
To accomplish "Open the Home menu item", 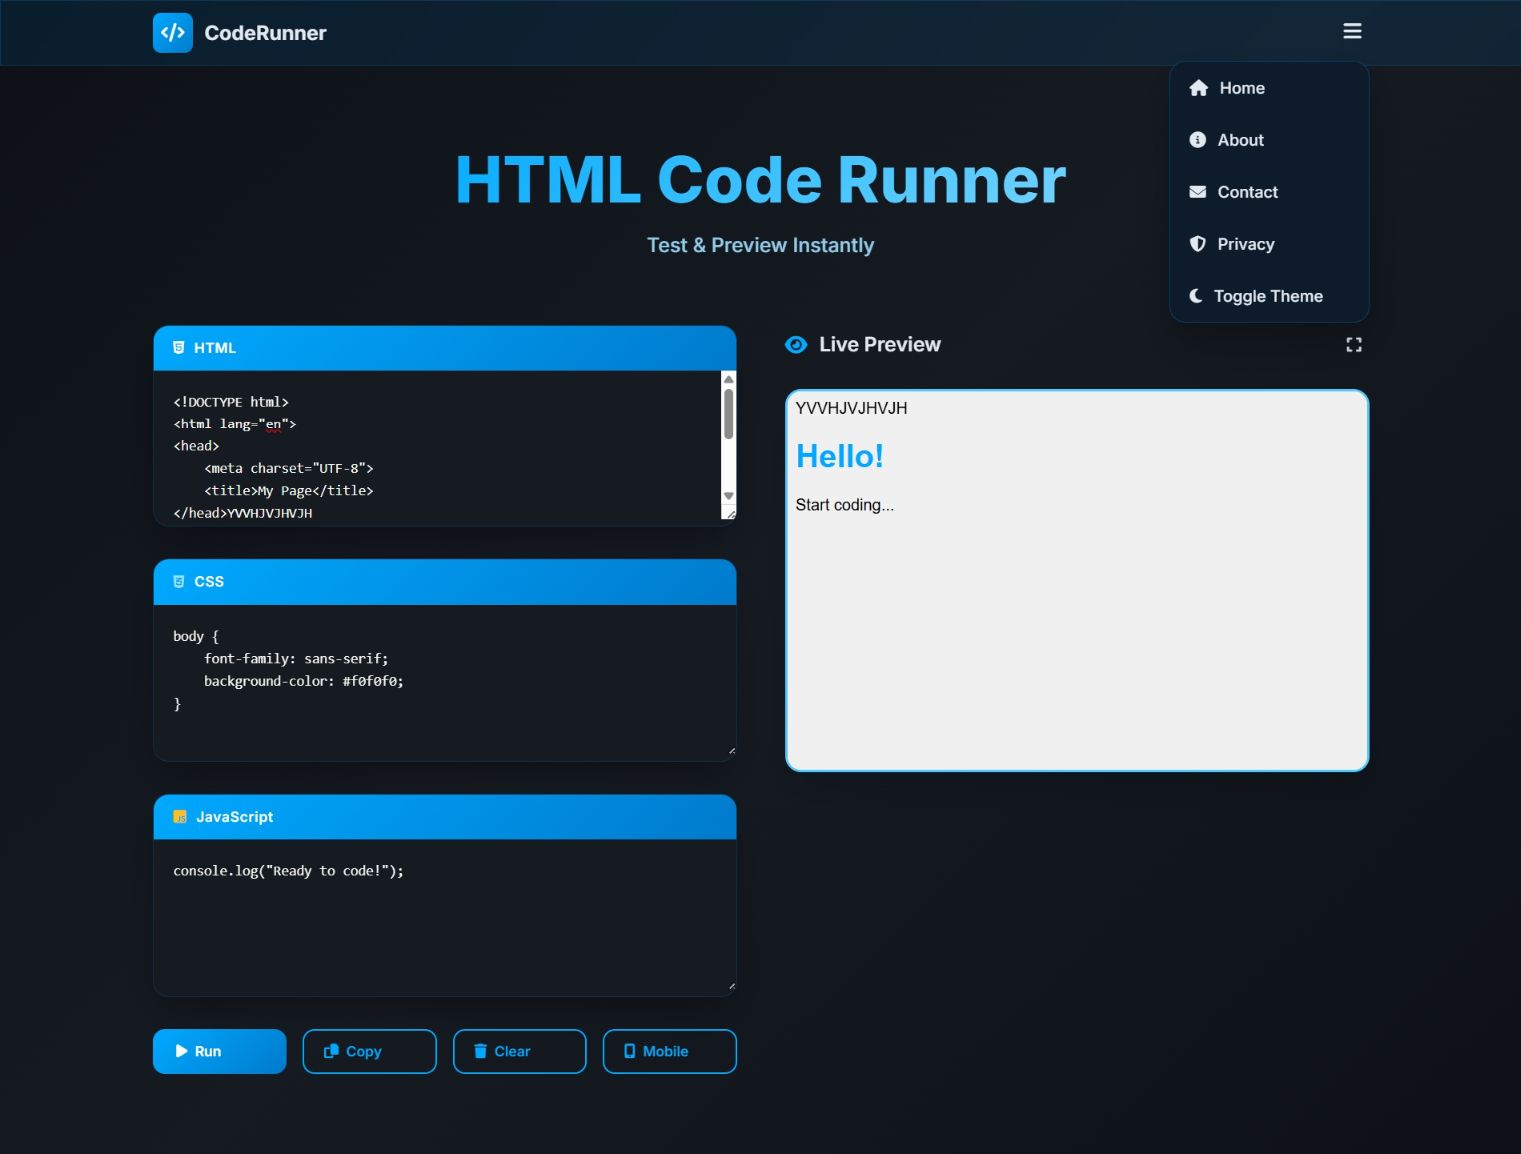I will [1241, 88].
